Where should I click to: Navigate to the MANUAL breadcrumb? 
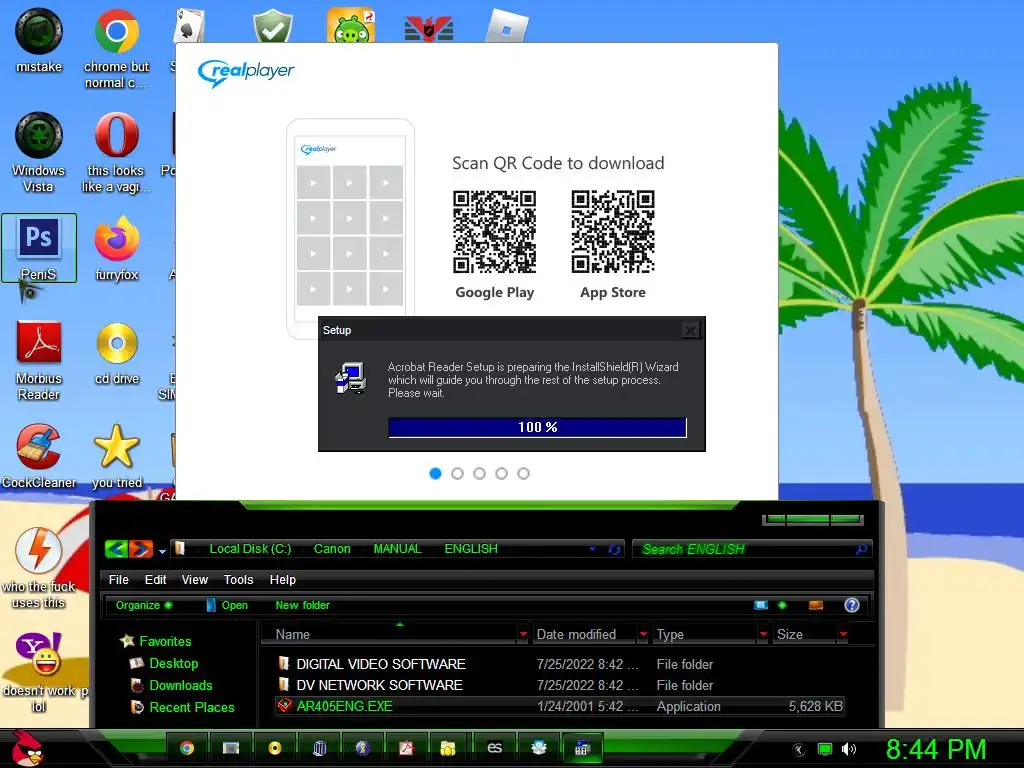coord(397,549)
